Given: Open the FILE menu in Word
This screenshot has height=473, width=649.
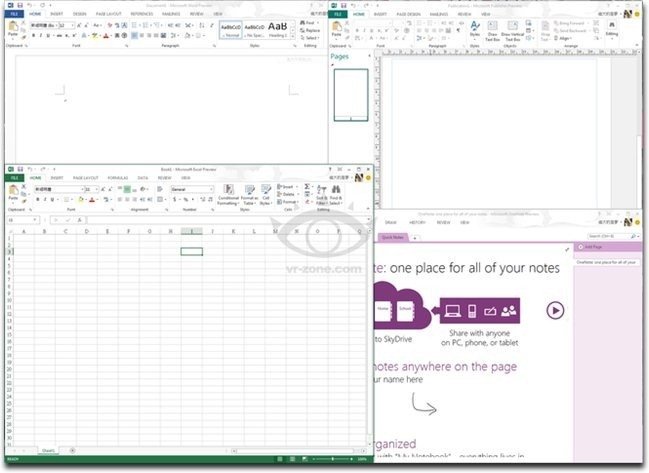Looking at the screenshot, I should (14, 14).
